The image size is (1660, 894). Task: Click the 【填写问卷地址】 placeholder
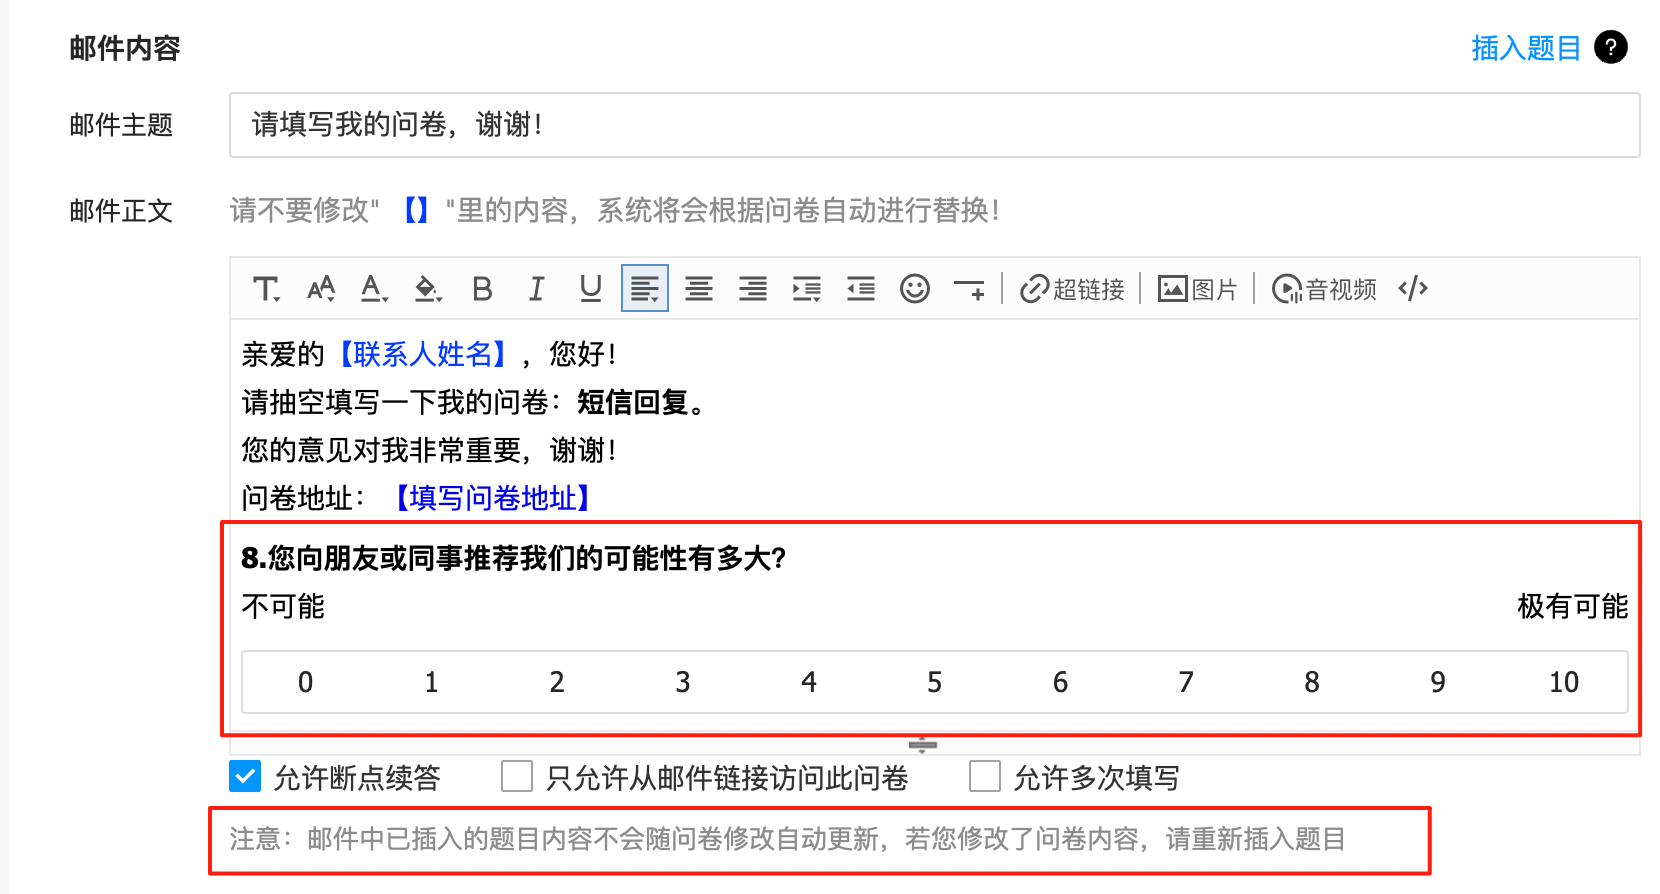pyautogui.click(x=493, y=498)
